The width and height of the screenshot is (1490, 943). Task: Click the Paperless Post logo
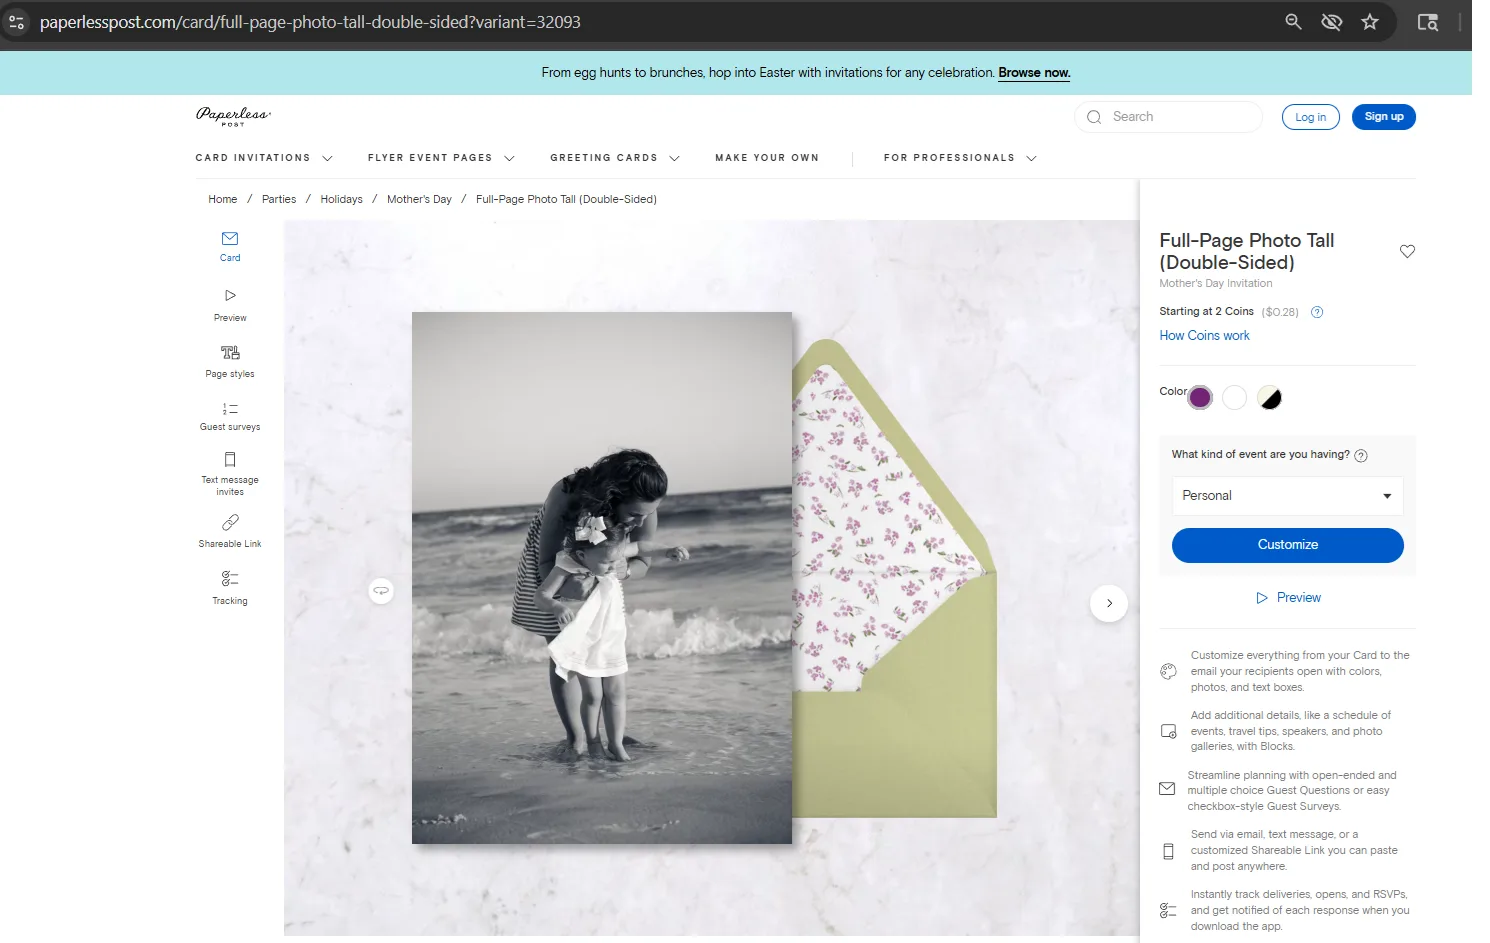point(234,116)
